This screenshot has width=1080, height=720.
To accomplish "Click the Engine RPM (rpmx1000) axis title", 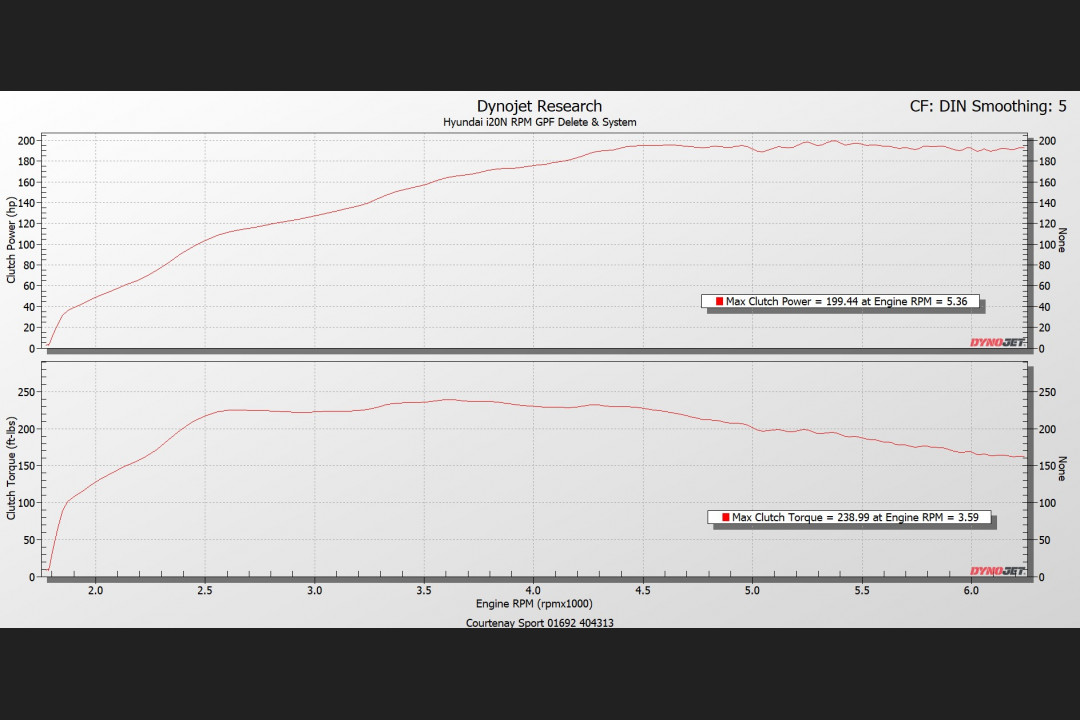I will [534, 604].
